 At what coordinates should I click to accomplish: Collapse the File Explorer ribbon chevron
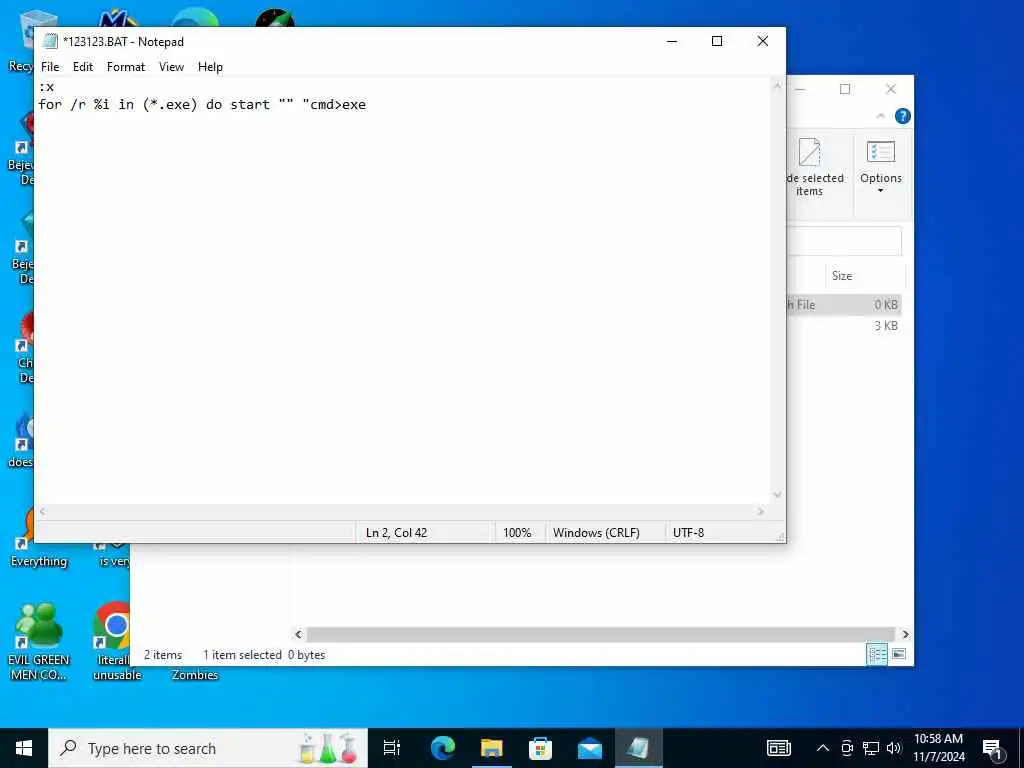pyautogui.click(x=880, y=116)
